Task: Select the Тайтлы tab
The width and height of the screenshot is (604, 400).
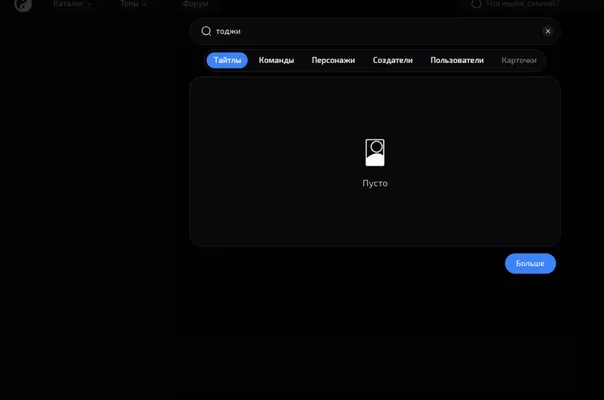Action: point(227,60)
